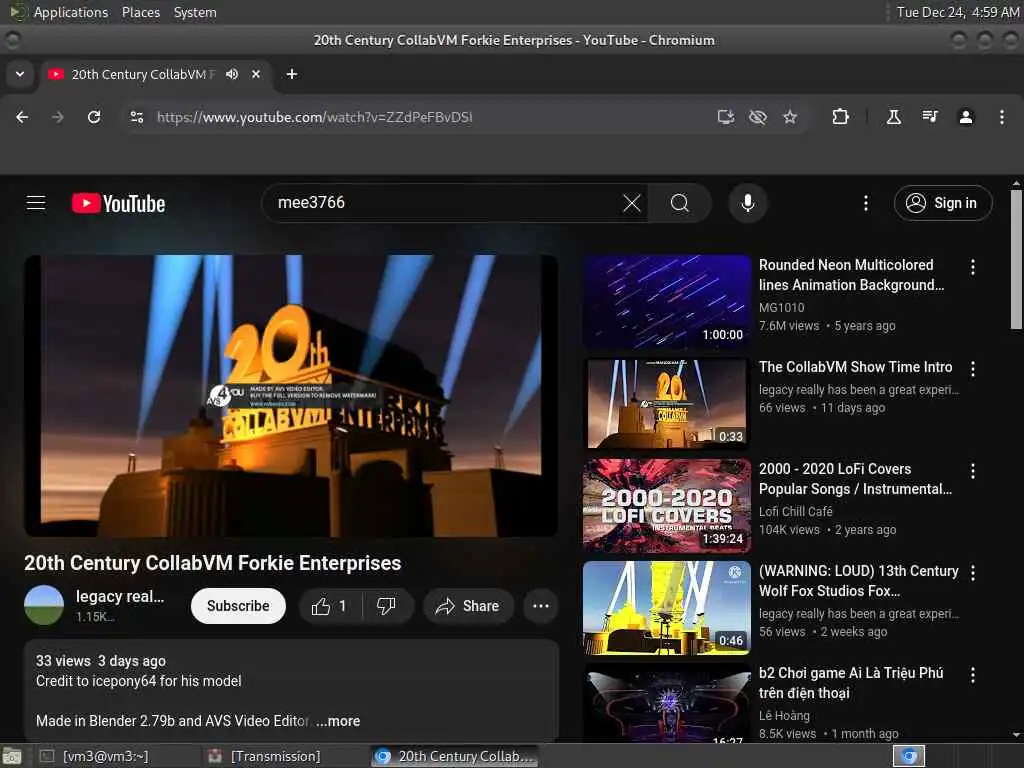Open the Applications menu
The width and height of the screenshot is (1024, 768).
(x=71, y=12)
